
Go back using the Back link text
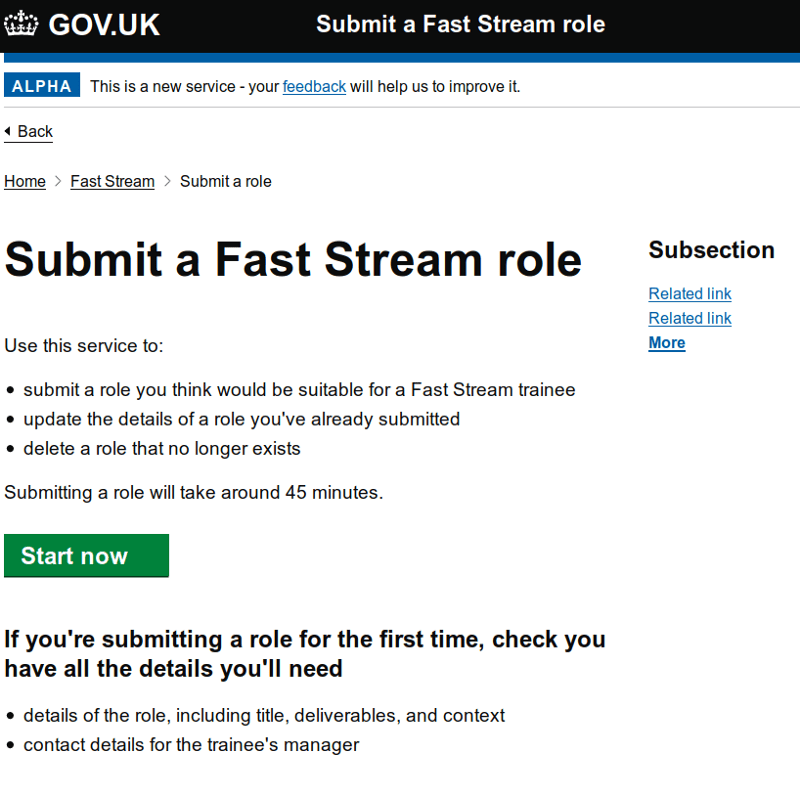35,132
